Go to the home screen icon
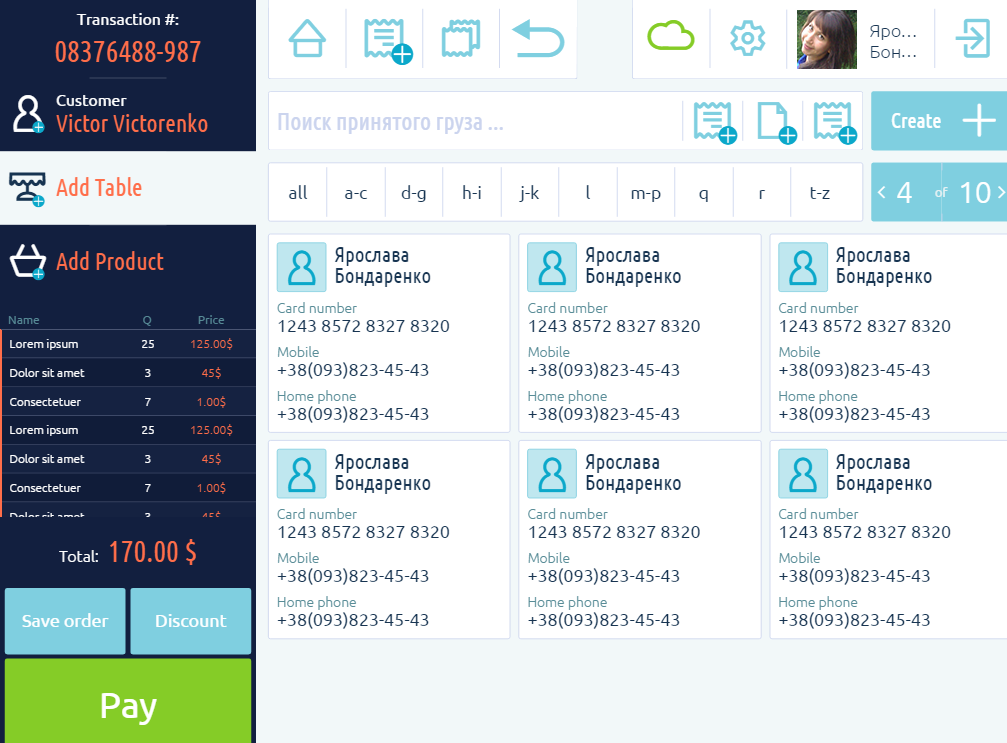The width and height of the screenshot is (1007, 743). (x=307, y=39)
